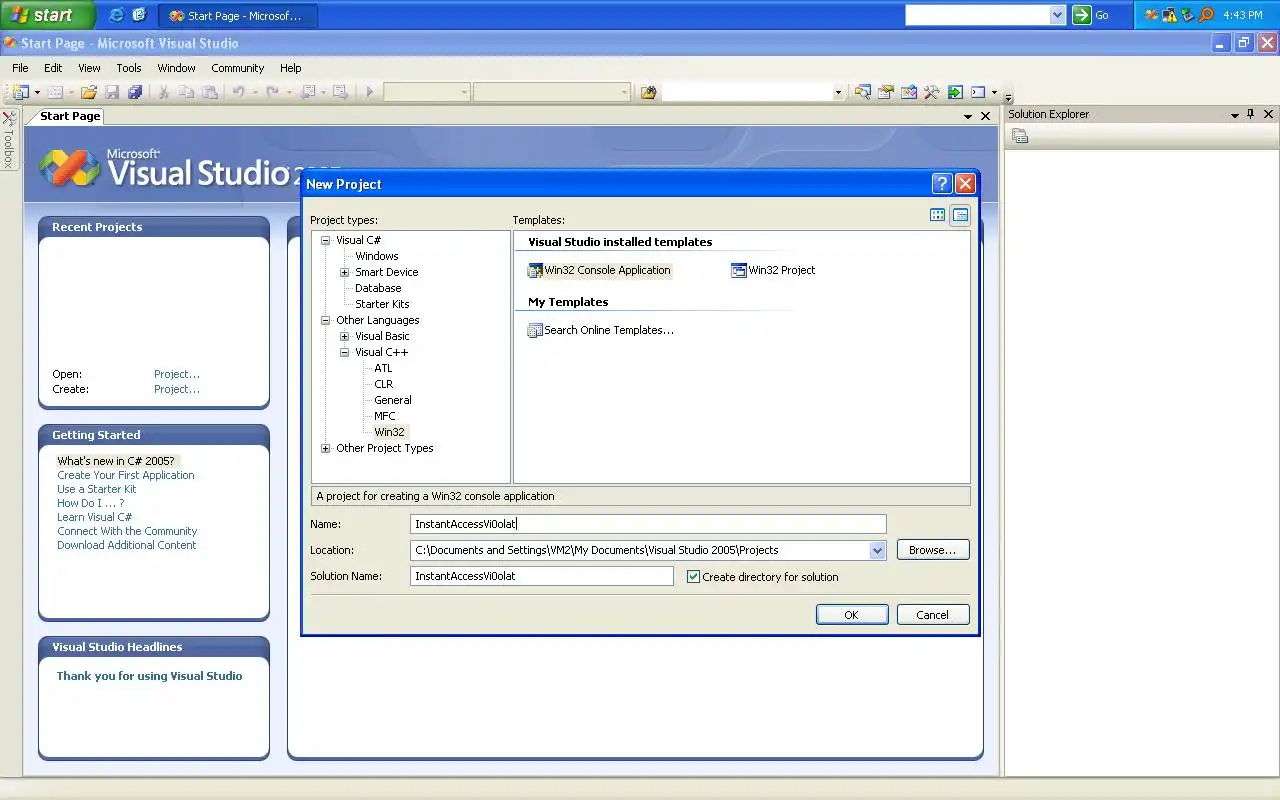The image size is (1280, 800).
Task: Click the Add New Item toolbar icon
Action: coord(55,92)
